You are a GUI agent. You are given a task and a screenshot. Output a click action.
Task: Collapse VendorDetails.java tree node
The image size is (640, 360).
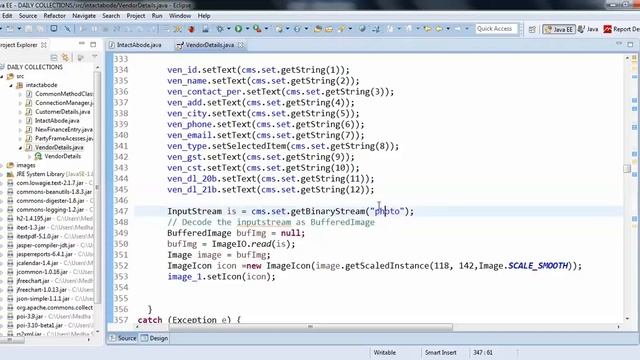click(20, 147)
